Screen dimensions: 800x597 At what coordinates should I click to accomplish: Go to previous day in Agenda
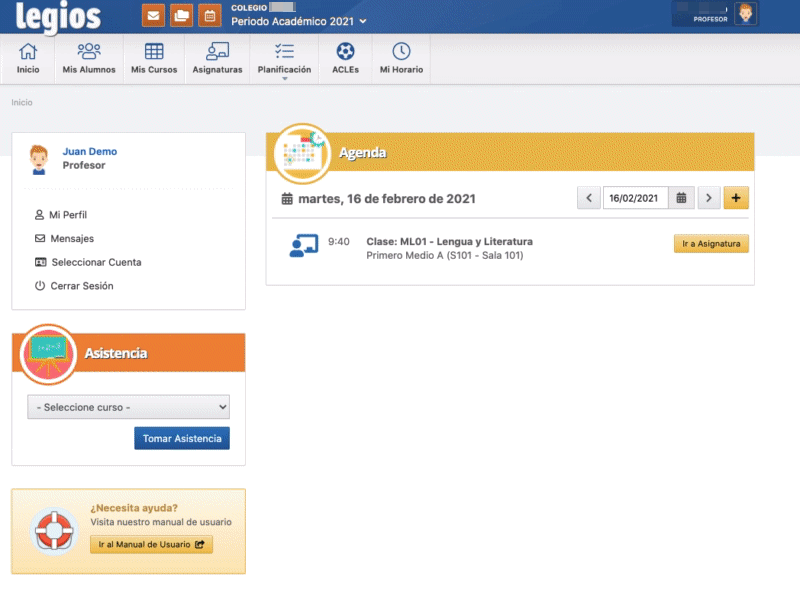(x=589, y=198)
